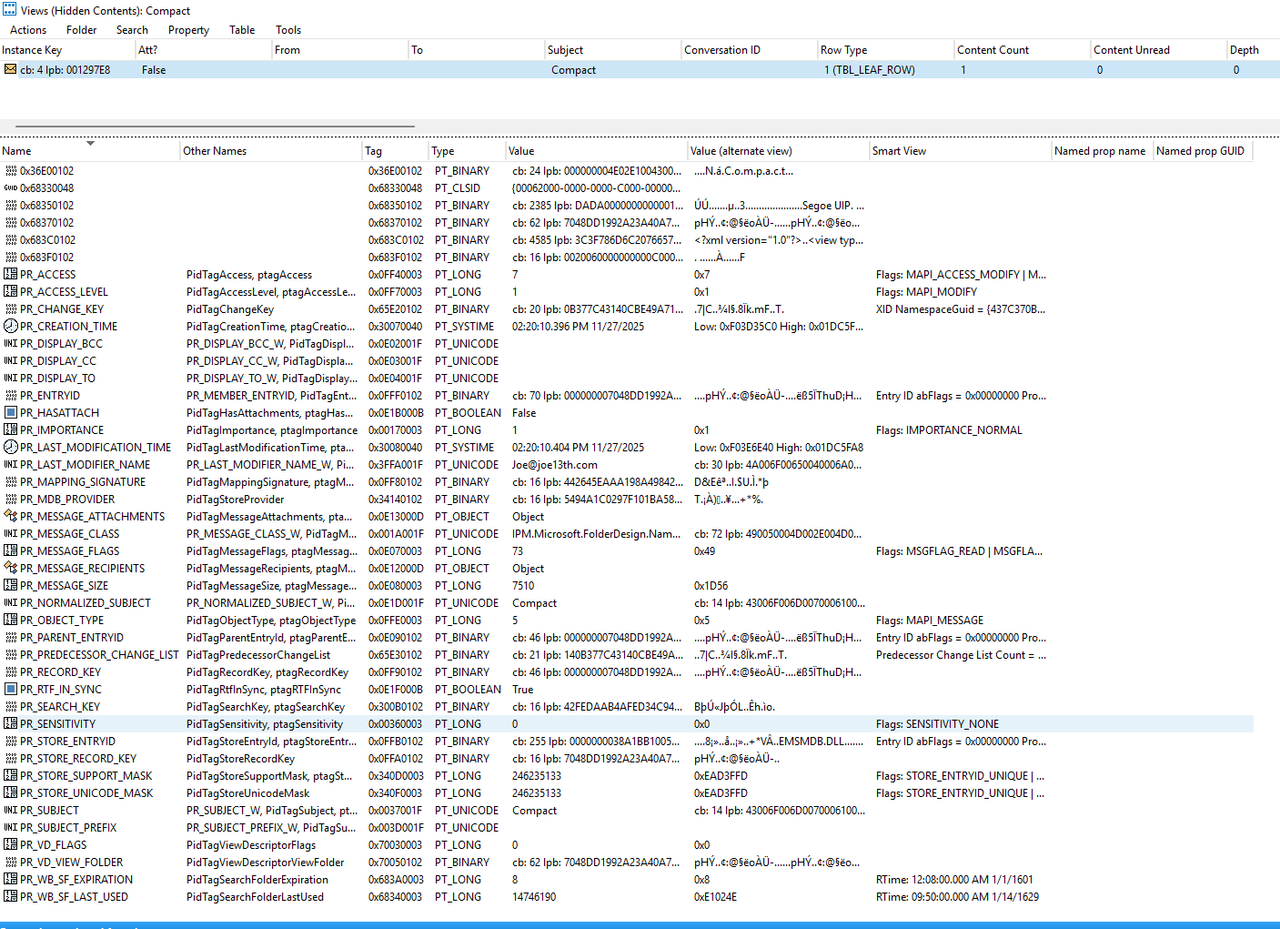The height and width of the screenshot is (929, 1280).
Task: Click the icon beside PR_OBJECT_TYPE
Action: pos(10,620)
